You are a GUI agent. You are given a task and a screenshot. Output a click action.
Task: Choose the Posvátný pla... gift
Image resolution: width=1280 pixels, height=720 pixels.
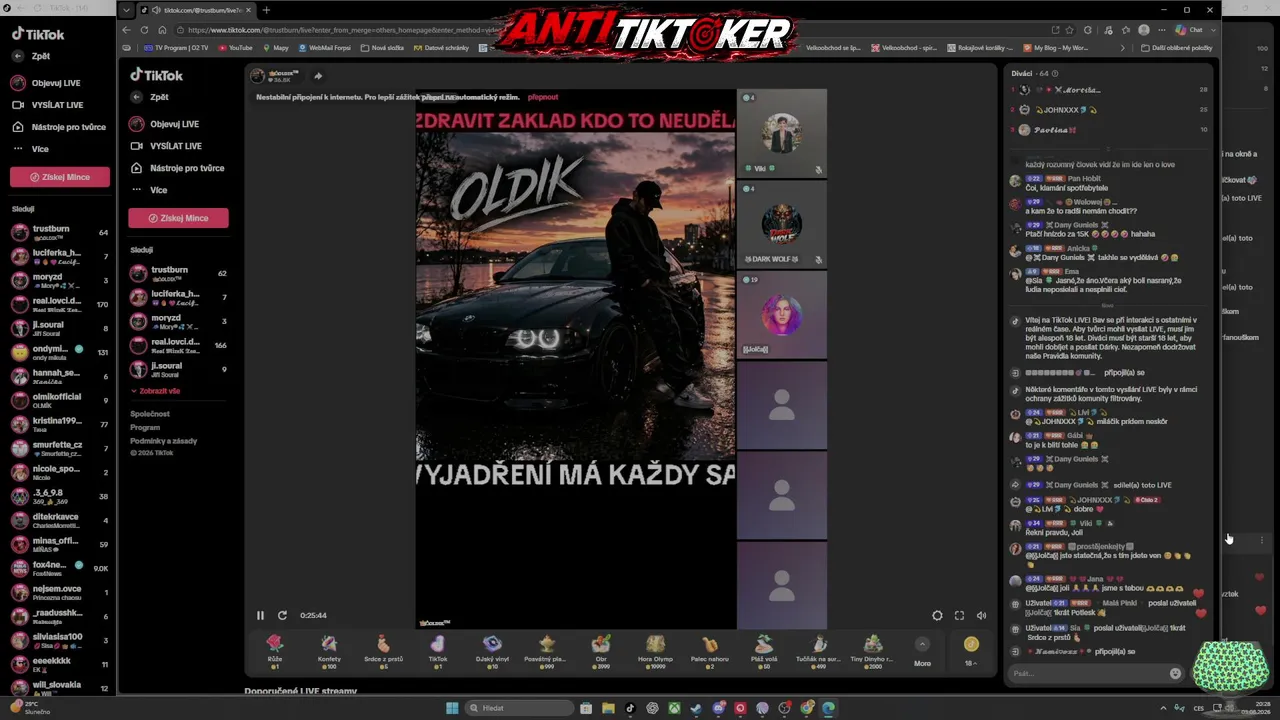546,650
